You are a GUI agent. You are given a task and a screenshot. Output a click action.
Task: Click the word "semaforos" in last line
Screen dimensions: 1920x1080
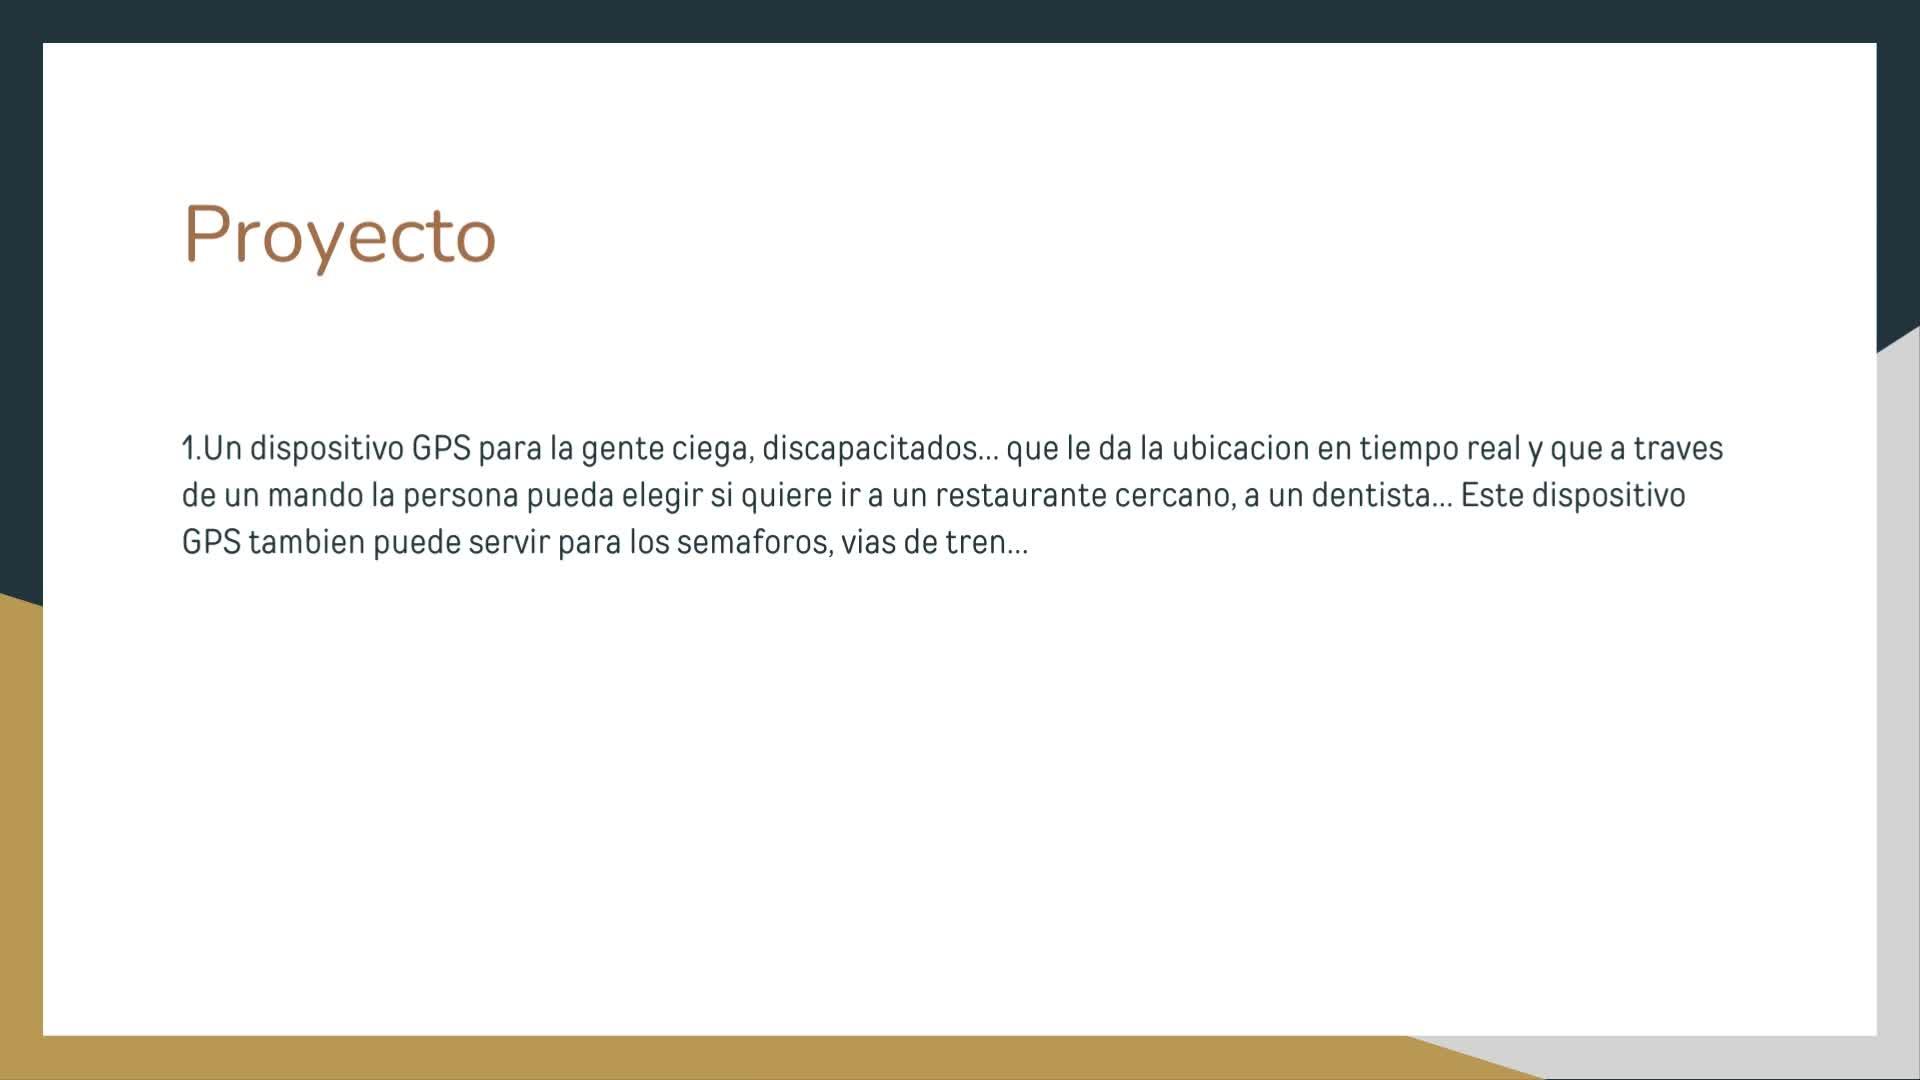tap(750, 542)
